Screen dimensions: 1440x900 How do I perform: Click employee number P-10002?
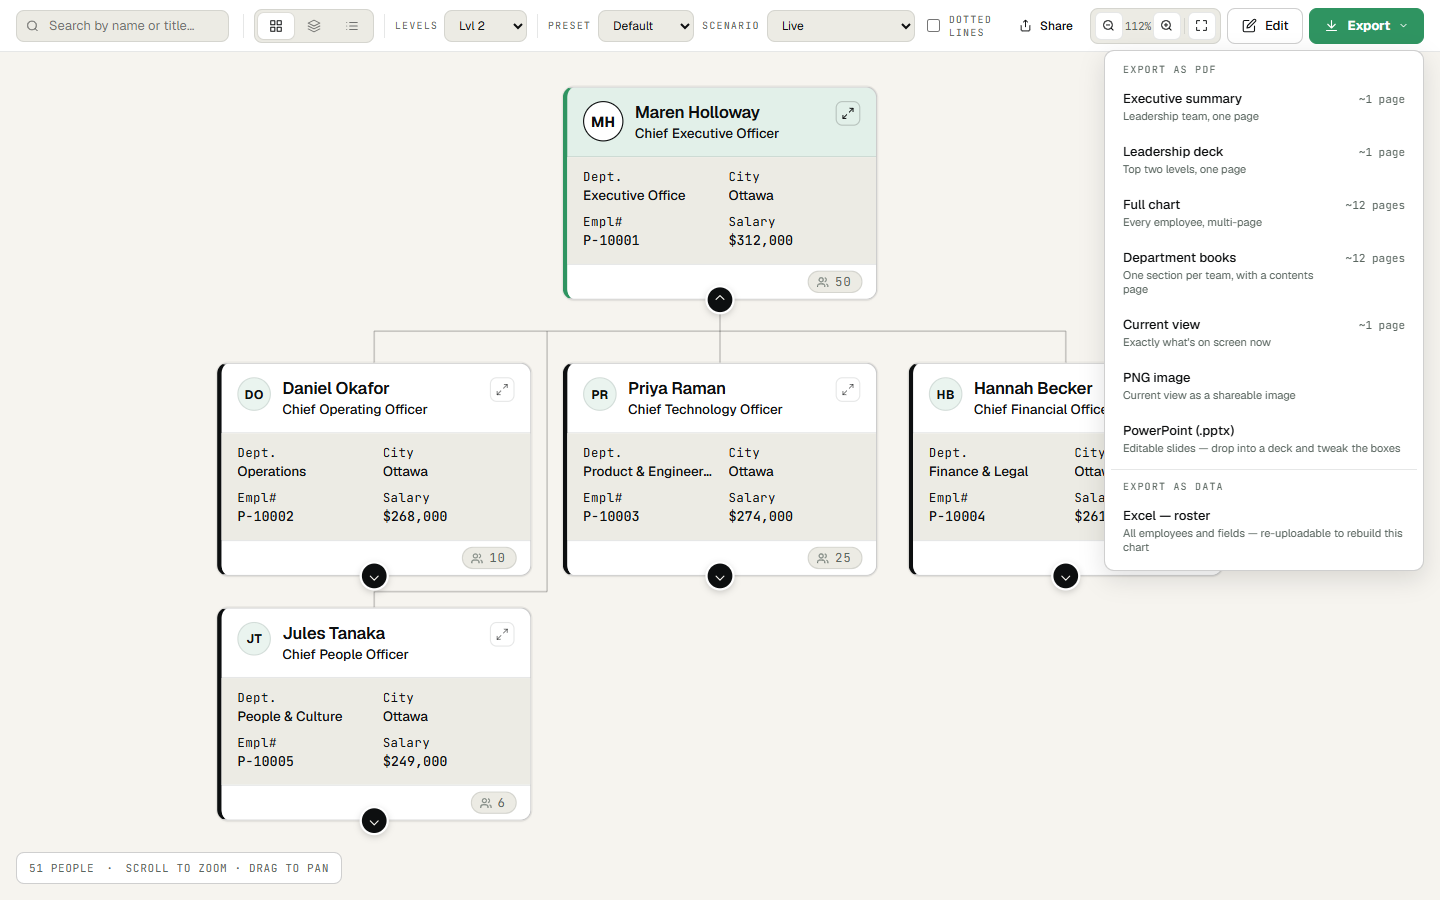(266, 517)
